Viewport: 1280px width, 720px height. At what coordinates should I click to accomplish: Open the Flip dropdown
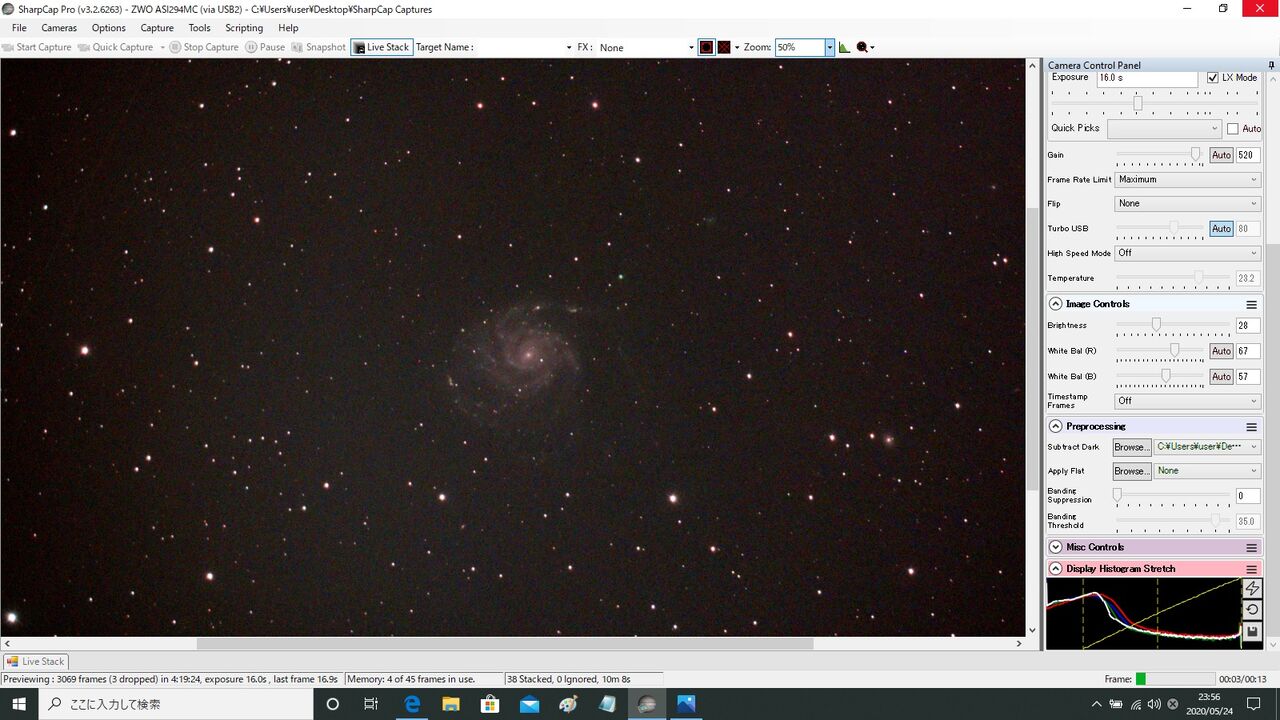click(1188, 204)
